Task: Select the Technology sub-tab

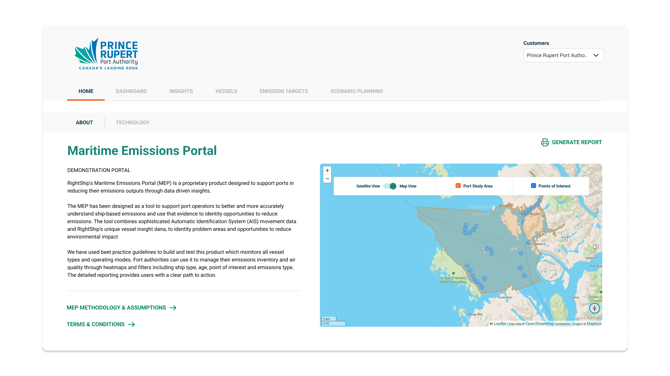Action: [x=132, y=122]
